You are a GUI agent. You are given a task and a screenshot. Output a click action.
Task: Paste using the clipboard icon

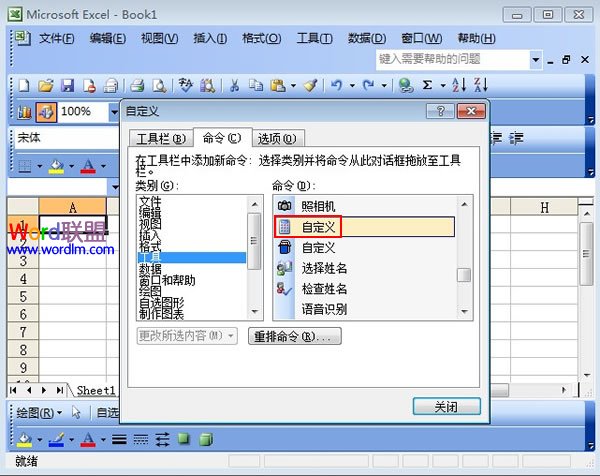point(278,85)
